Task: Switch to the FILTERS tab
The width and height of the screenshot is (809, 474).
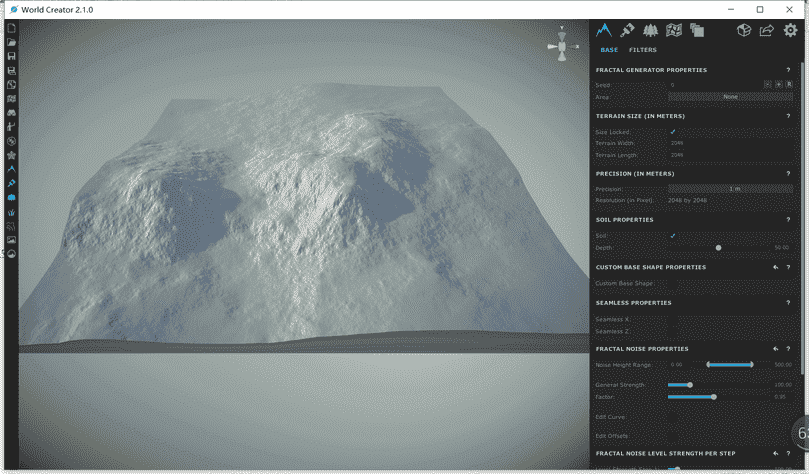Action: 642,50
